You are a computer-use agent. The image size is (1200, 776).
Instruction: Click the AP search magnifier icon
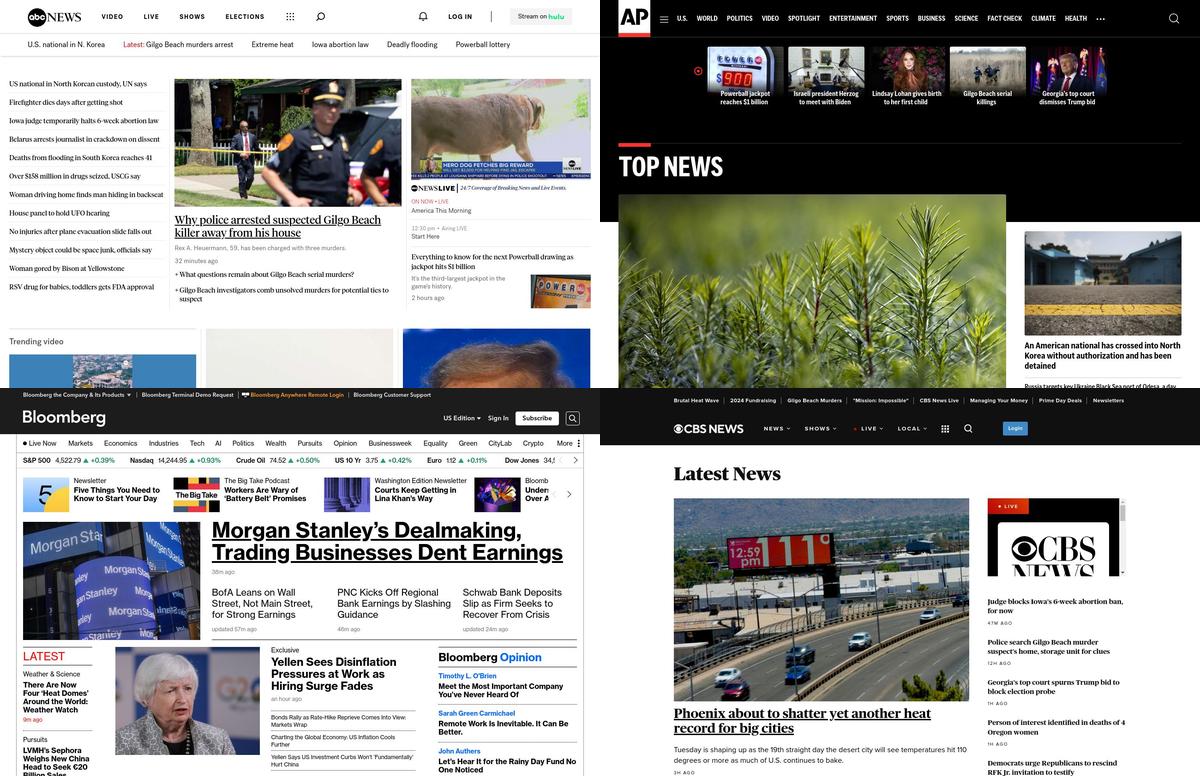pos(1174,18)
